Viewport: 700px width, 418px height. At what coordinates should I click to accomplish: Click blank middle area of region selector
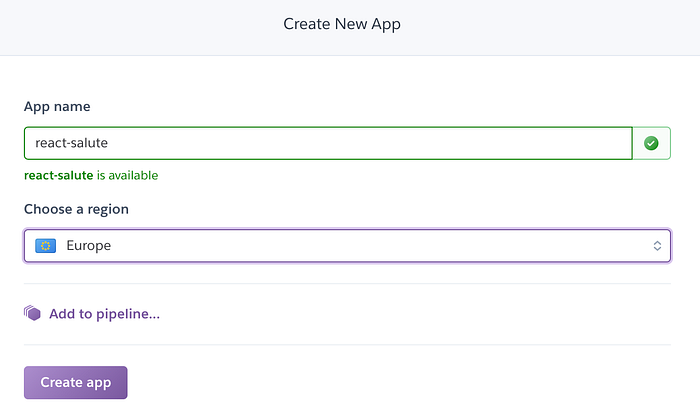[x=380, y=245]
